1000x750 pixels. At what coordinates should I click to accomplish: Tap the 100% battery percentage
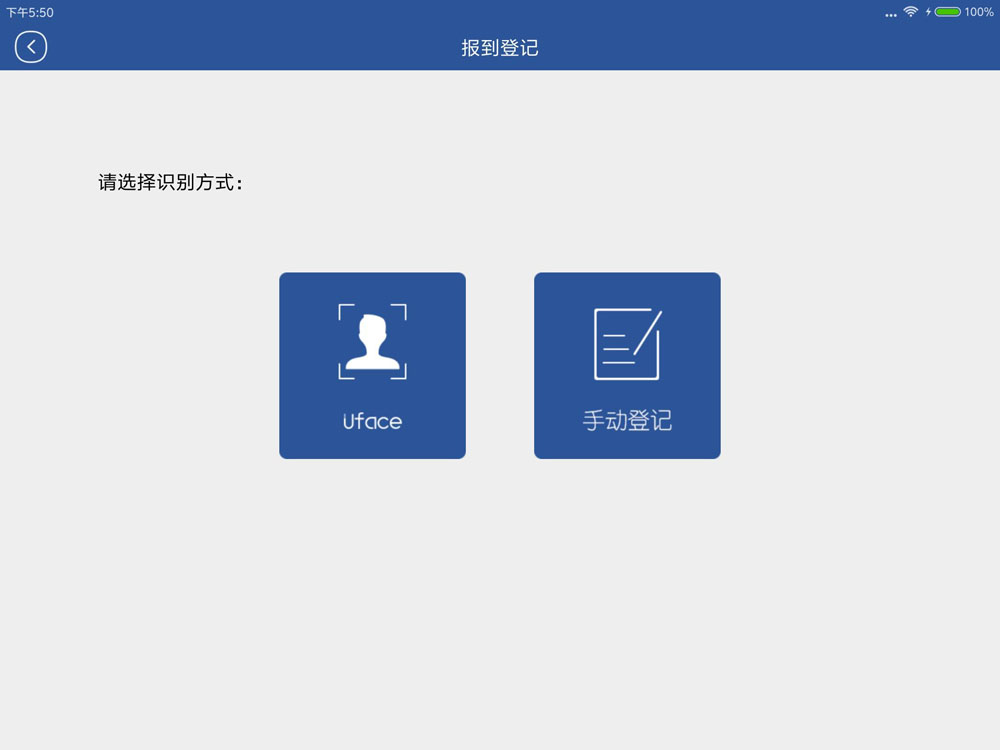point(979,12)
